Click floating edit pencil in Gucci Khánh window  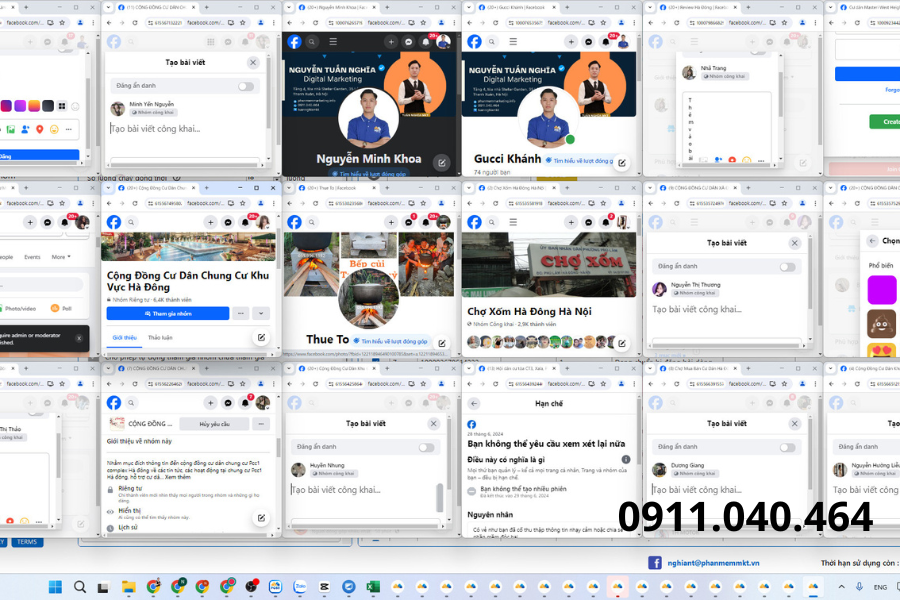[x=622, y=162]
